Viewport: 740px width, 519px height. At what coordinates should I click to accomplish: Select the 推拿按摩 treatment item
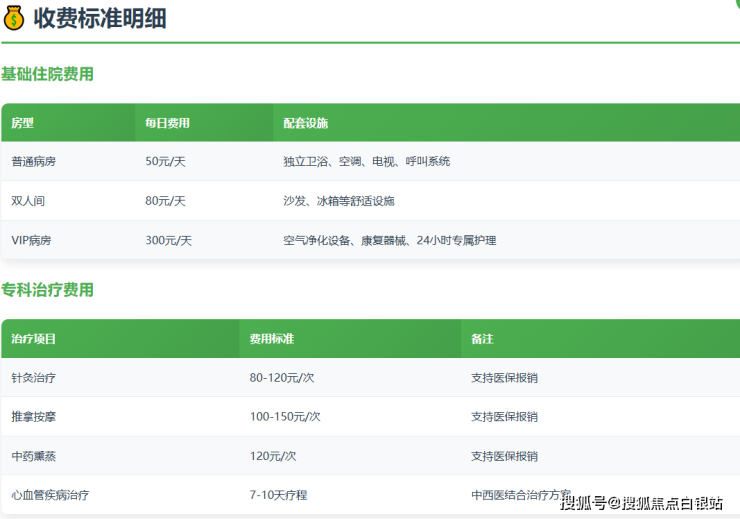pyautogui.click(x=34, y=417)
